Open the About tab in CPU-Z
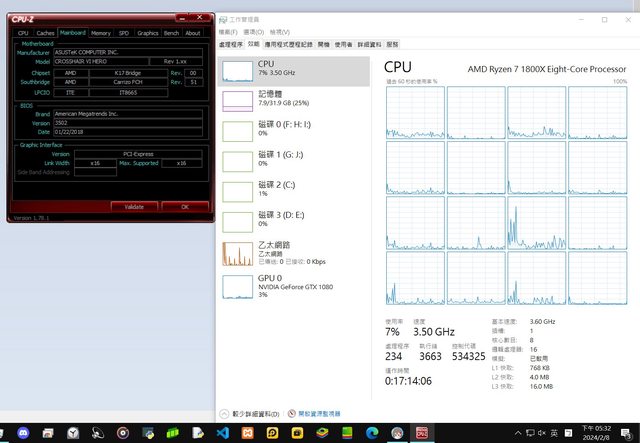This screenshot has height=443, width=640. coord(193,33)
